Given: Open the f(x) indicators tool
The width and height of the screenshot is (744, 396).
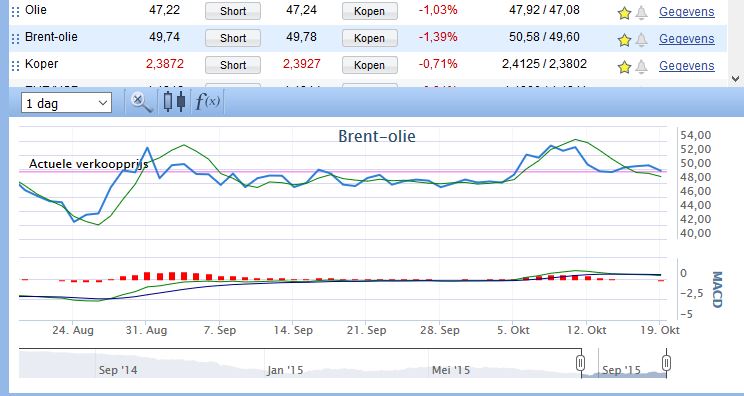Looking at the screenshot, I should pyautogui.click(x=208, y=101).
